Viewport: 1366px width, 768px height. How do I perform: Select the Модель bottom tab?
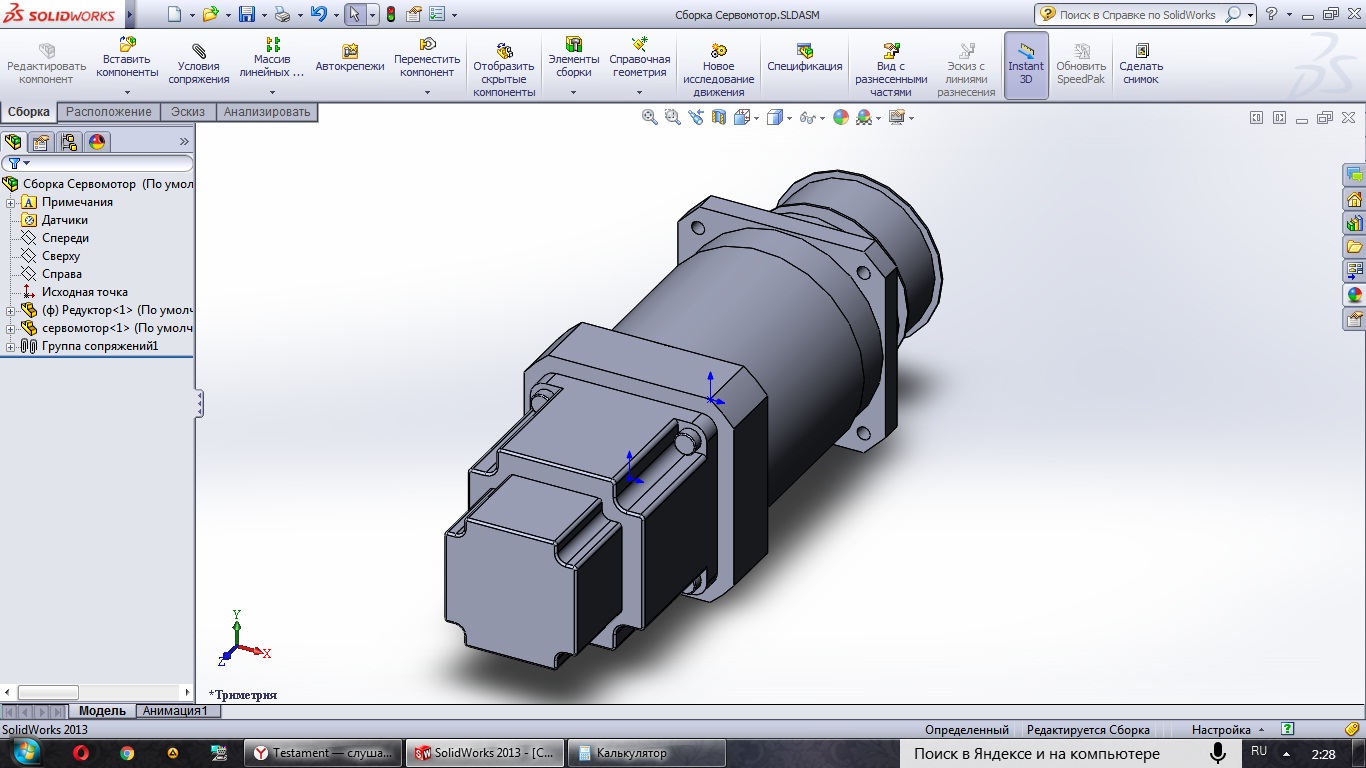(103, 711)
